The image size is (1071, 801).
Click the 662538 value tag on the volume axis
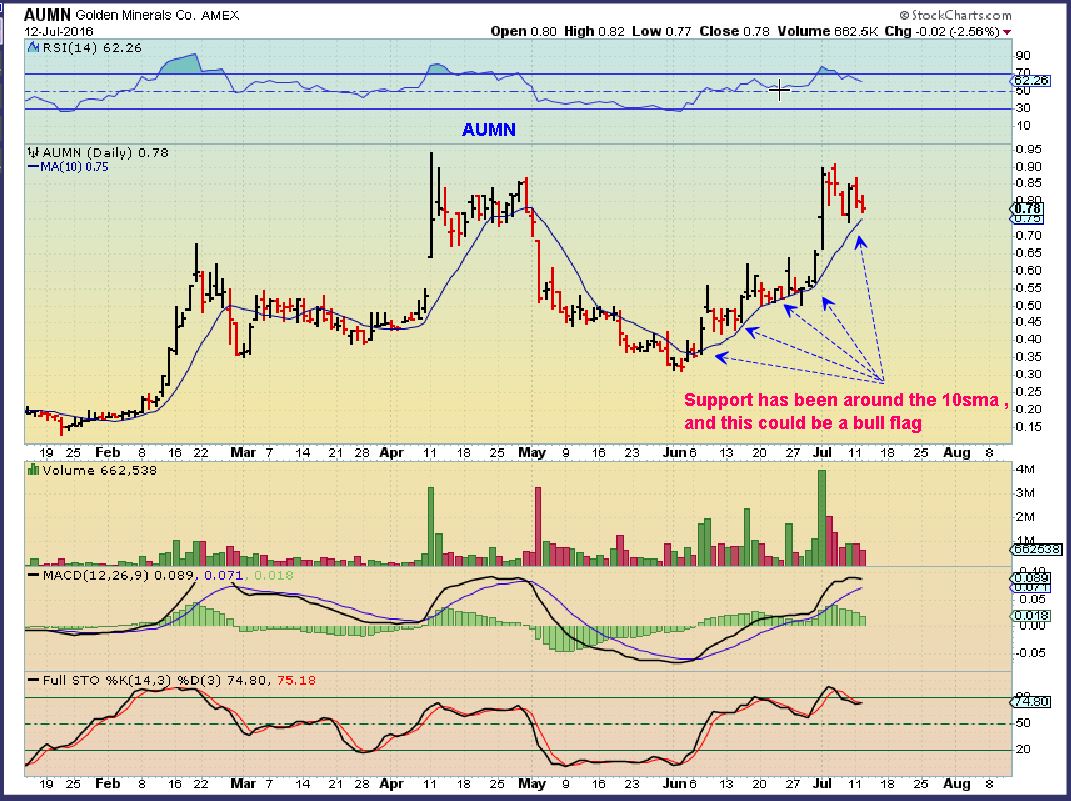pos(1035,549)
